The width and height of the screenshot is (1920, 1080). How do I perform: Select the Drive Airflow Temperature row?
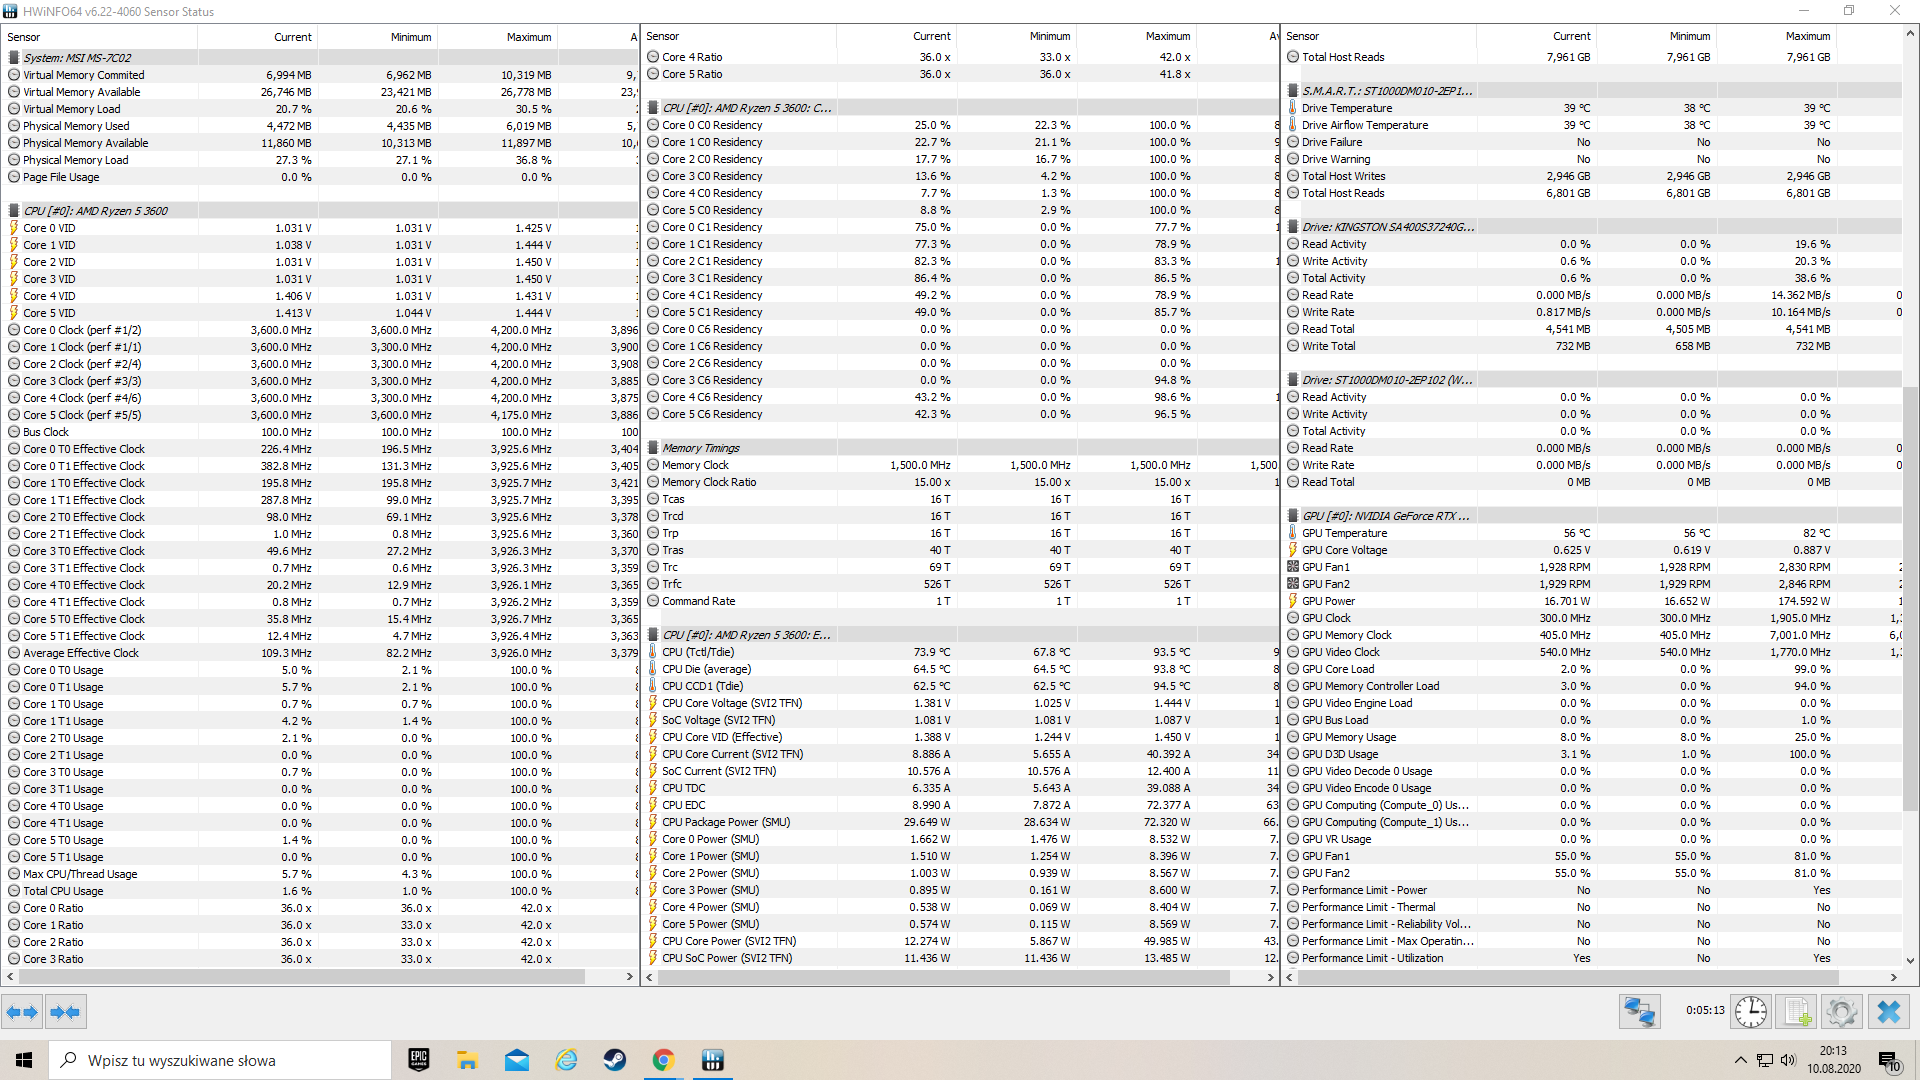pos(1595,125)
